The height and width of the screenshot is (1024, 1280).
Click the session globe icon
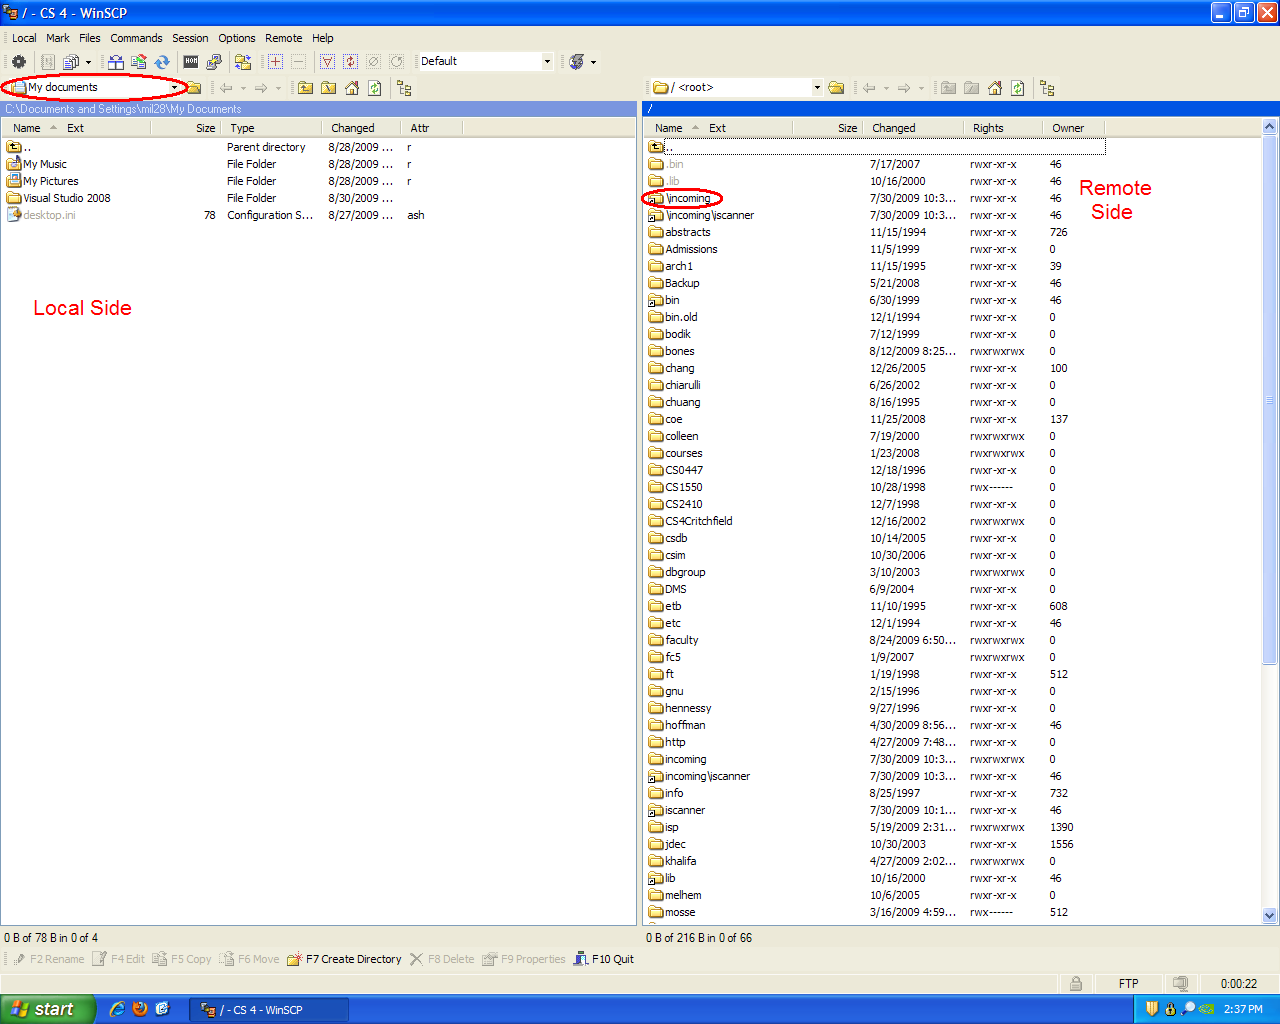click(x=577, y=62)
